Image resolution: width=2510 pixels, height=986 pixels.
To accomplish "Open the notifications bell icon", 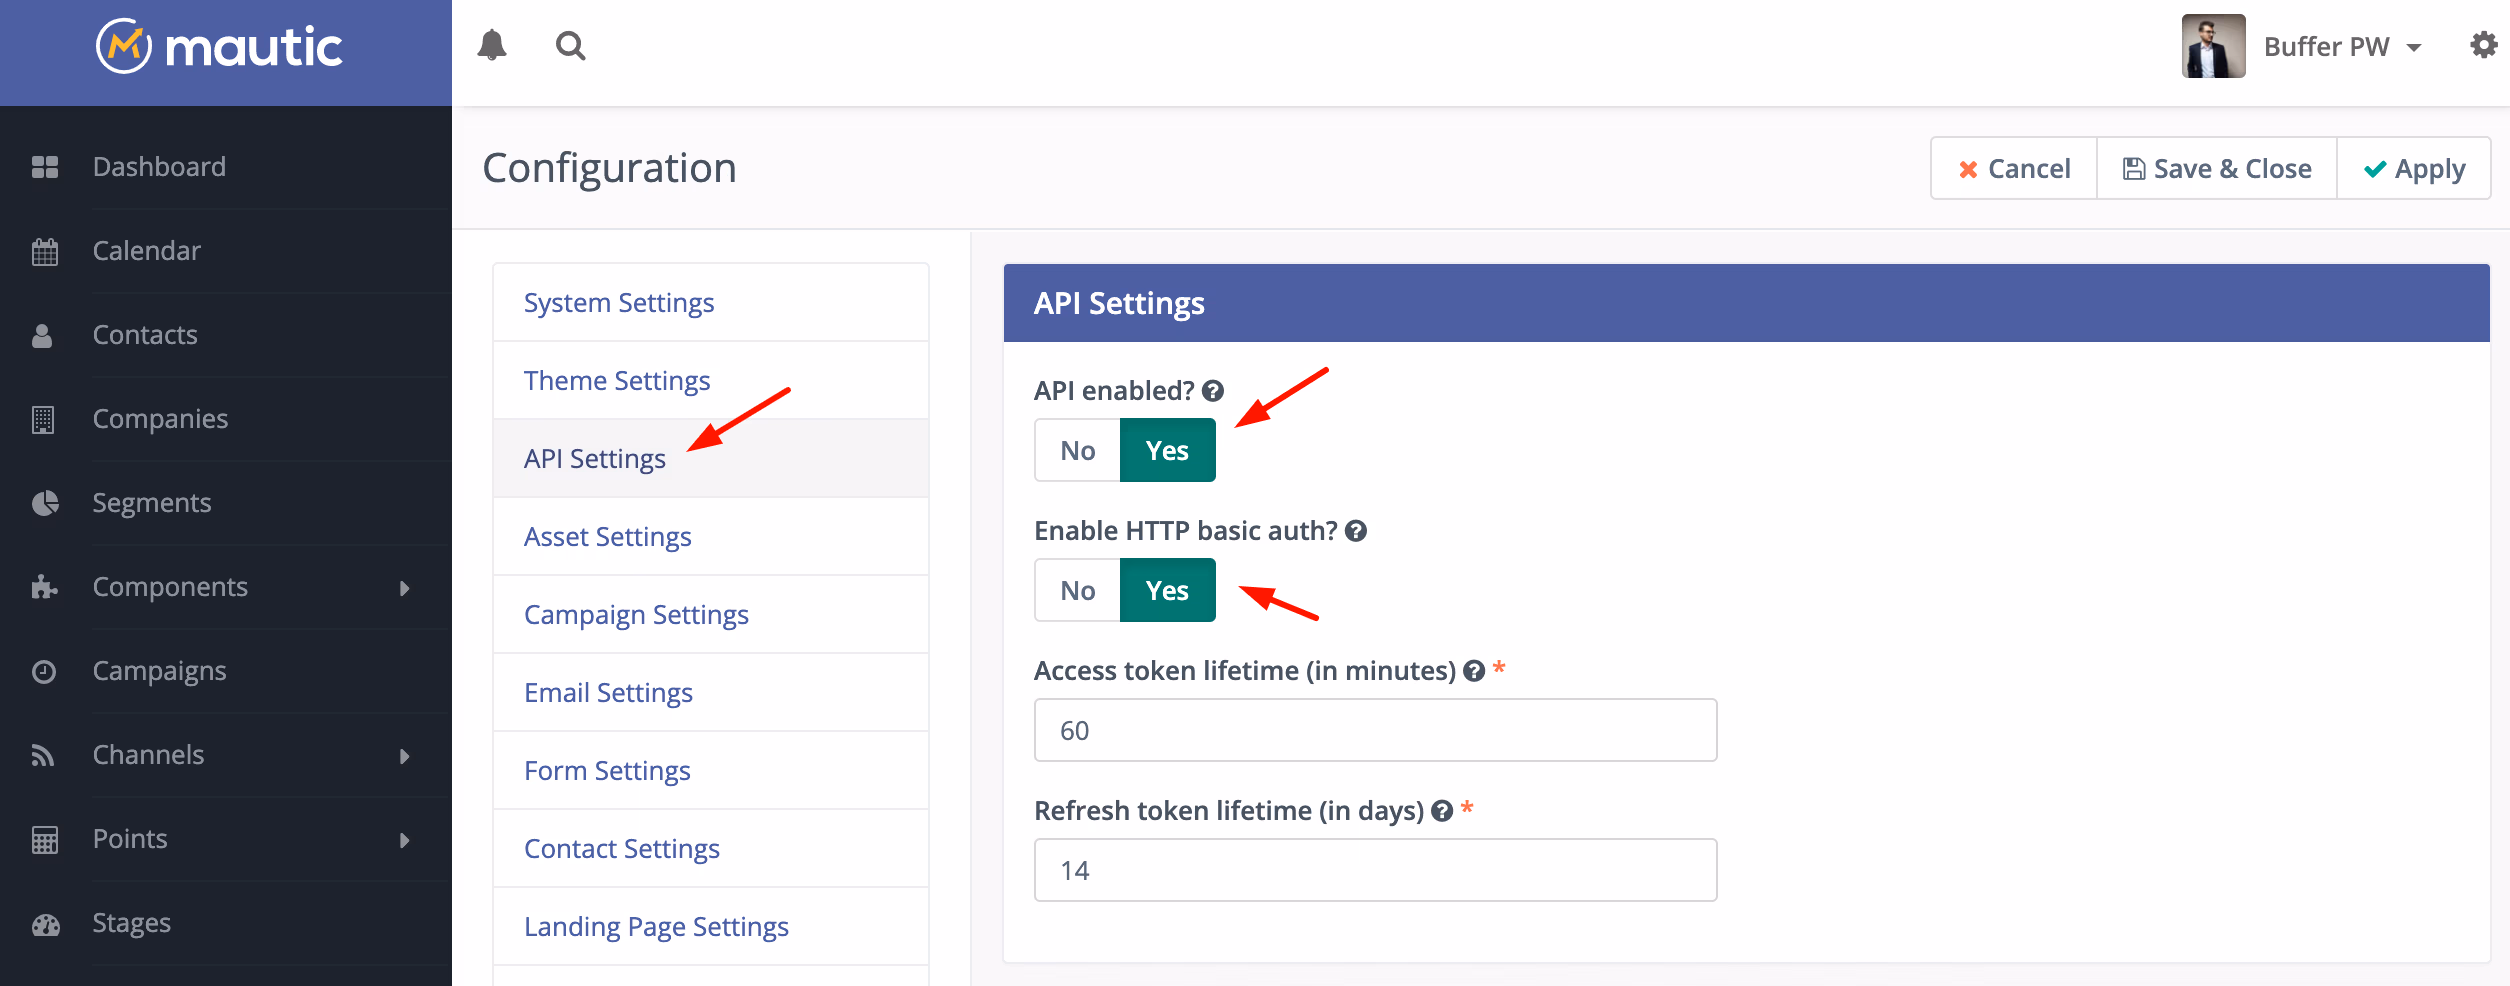I will click(492, 46).
